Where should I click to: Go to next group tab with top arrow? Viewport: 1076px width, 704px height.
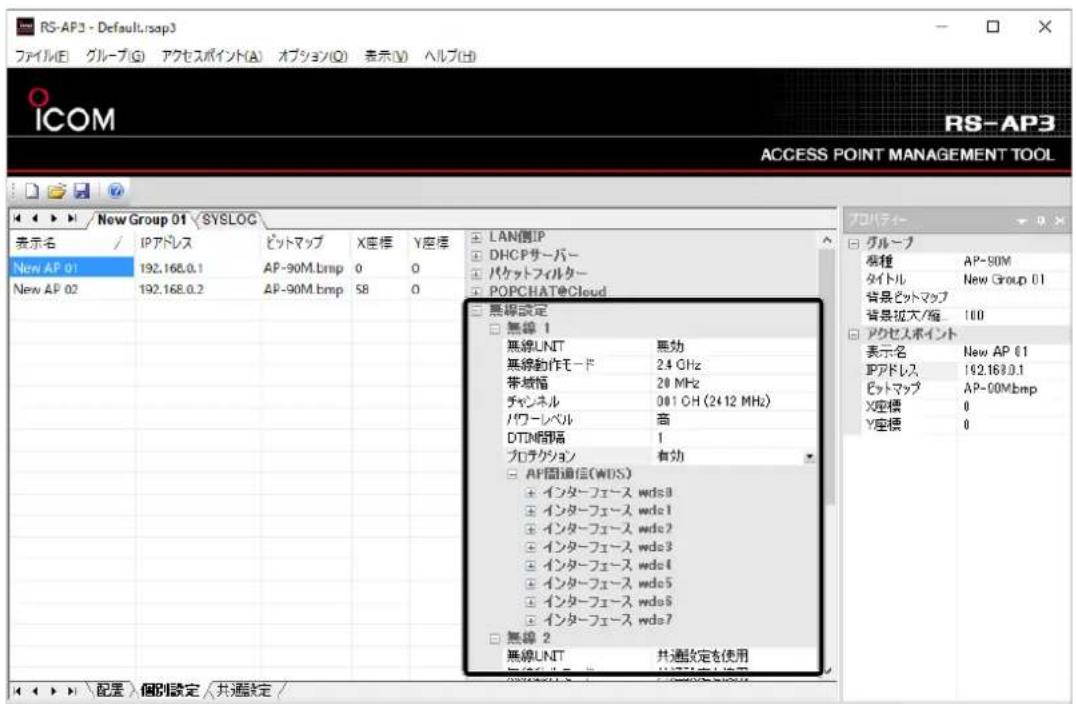(54, 219)
